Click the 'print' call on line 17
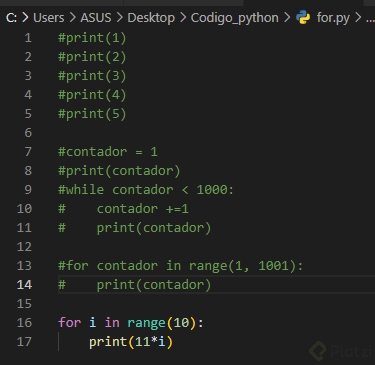The image size is (375, 365). tap(108, 342)
